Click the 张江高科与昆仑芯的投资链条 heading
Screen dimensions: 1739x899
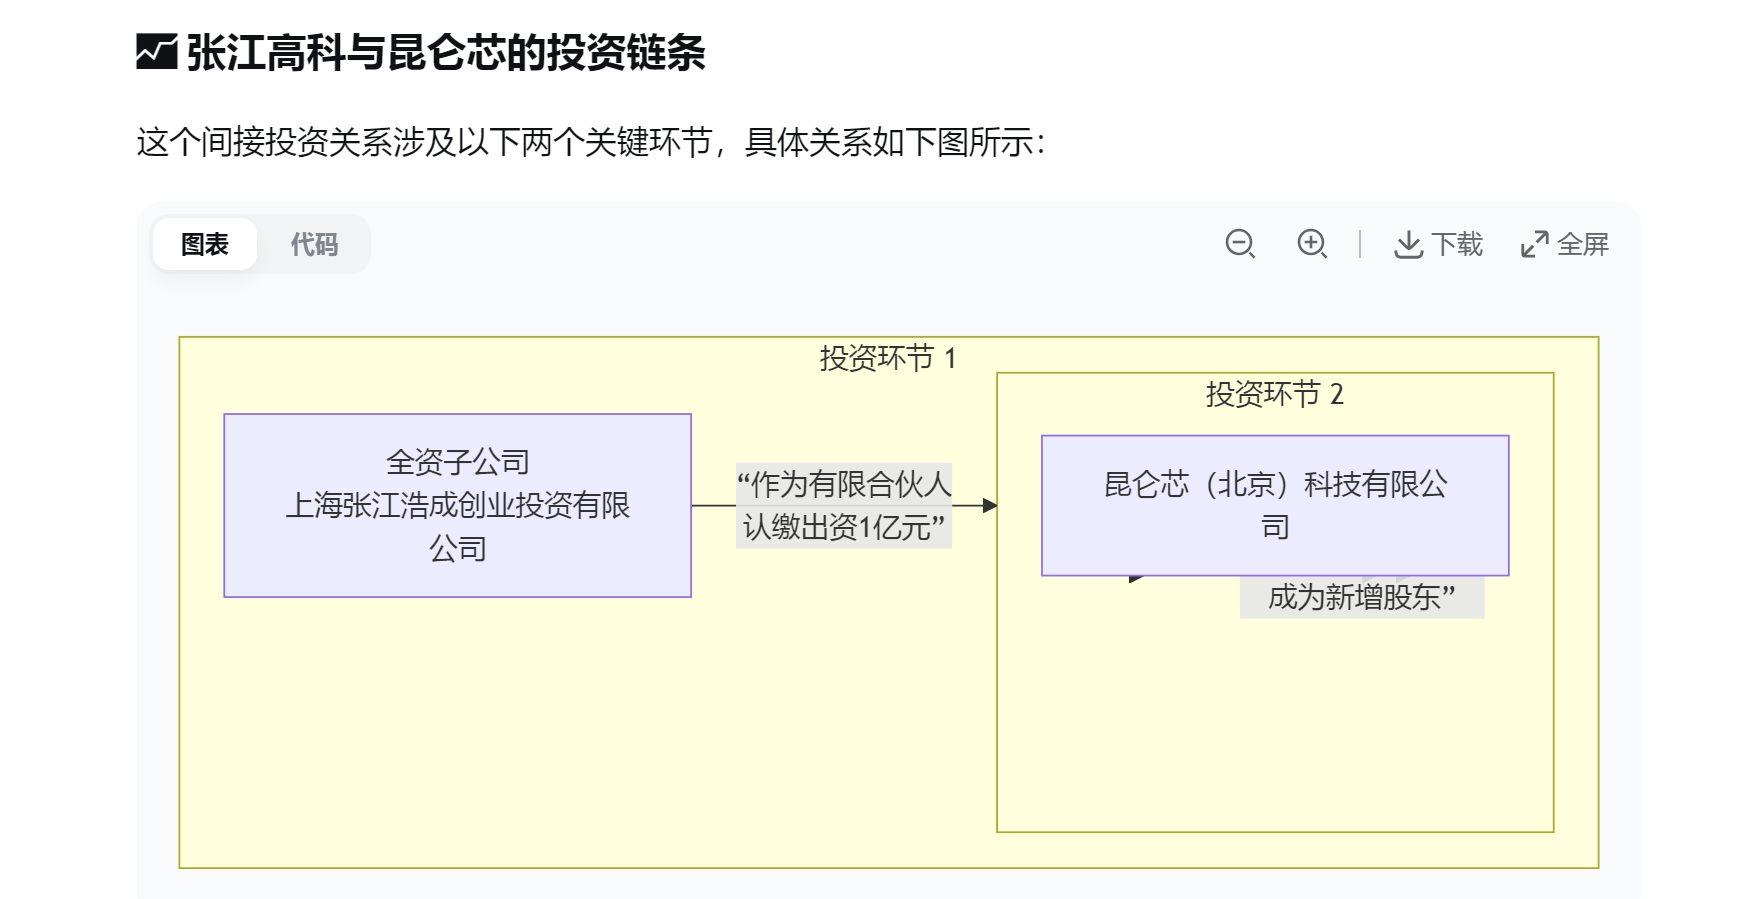(446, 52)
